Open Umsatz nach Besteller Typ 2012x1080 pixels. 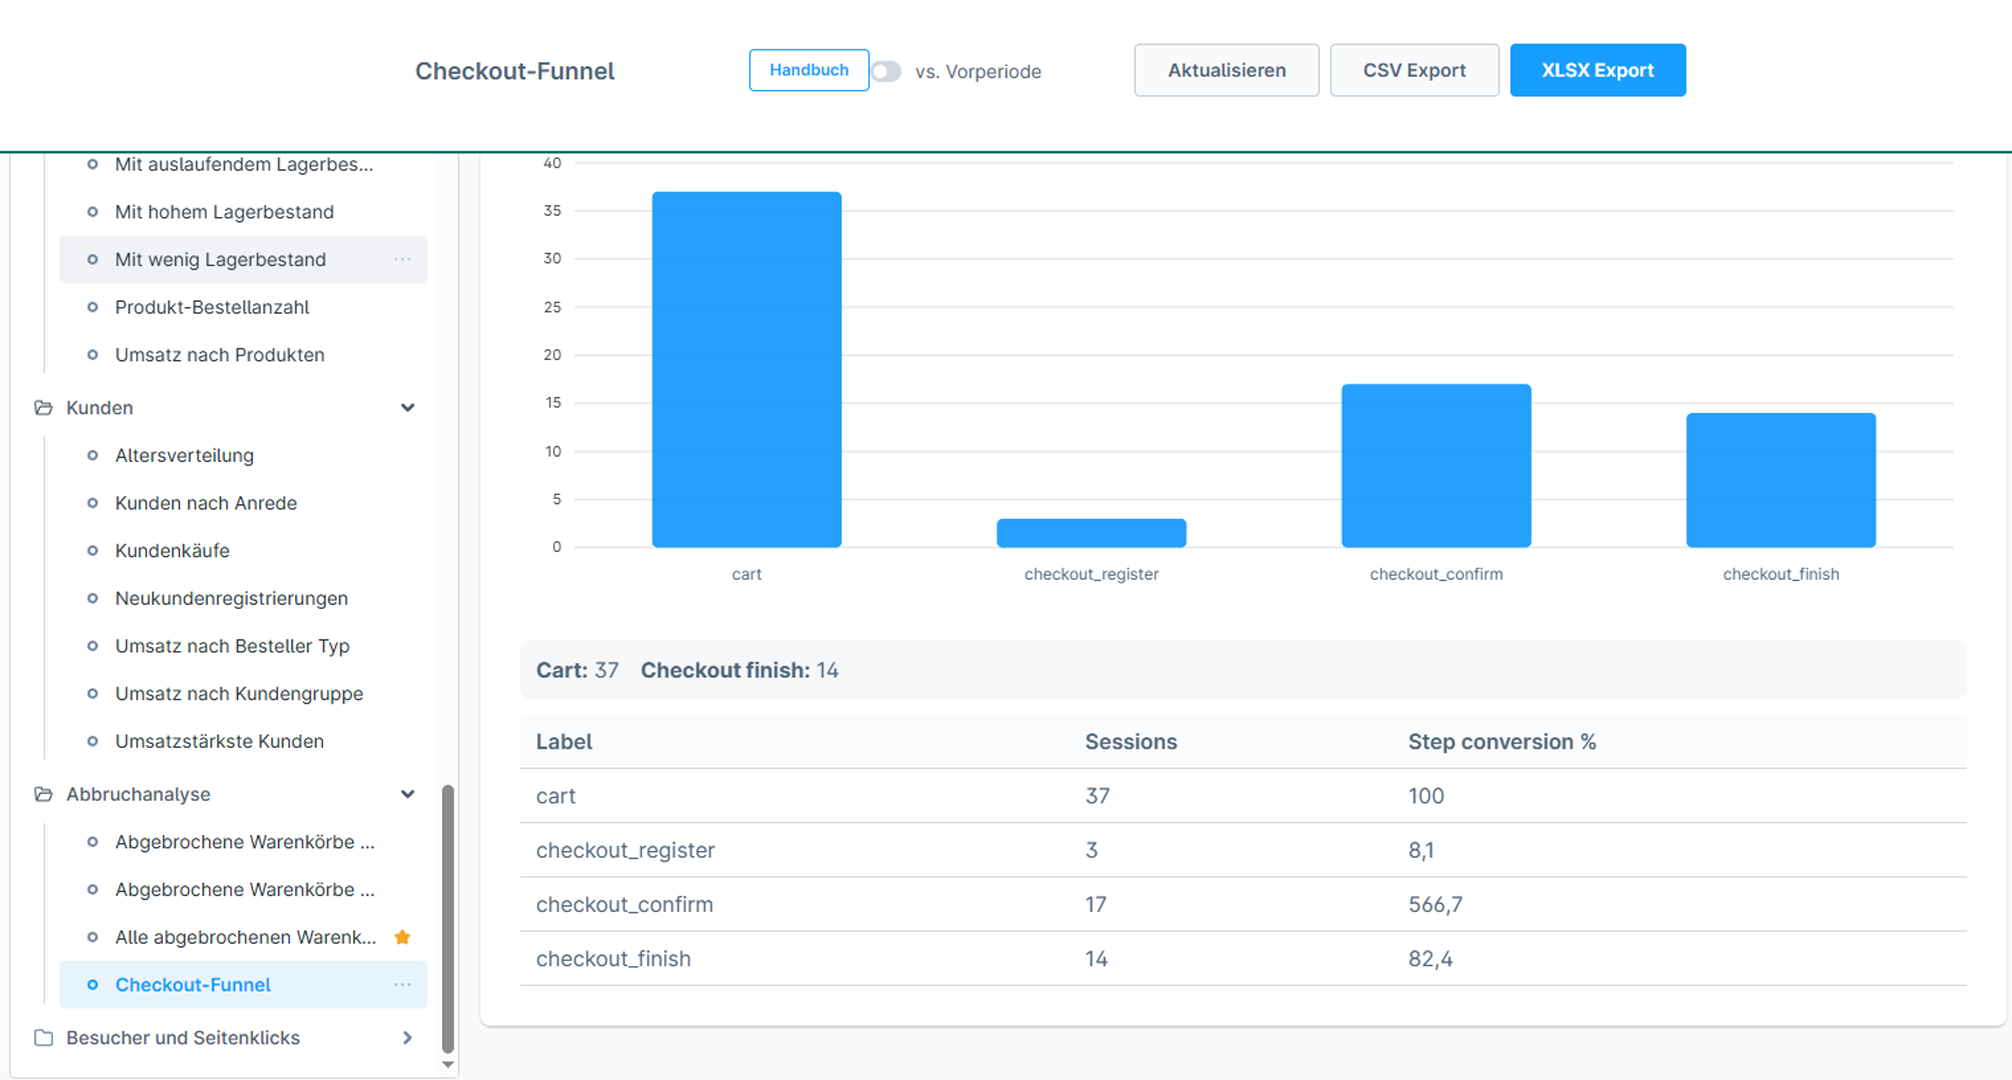point(232,646)
